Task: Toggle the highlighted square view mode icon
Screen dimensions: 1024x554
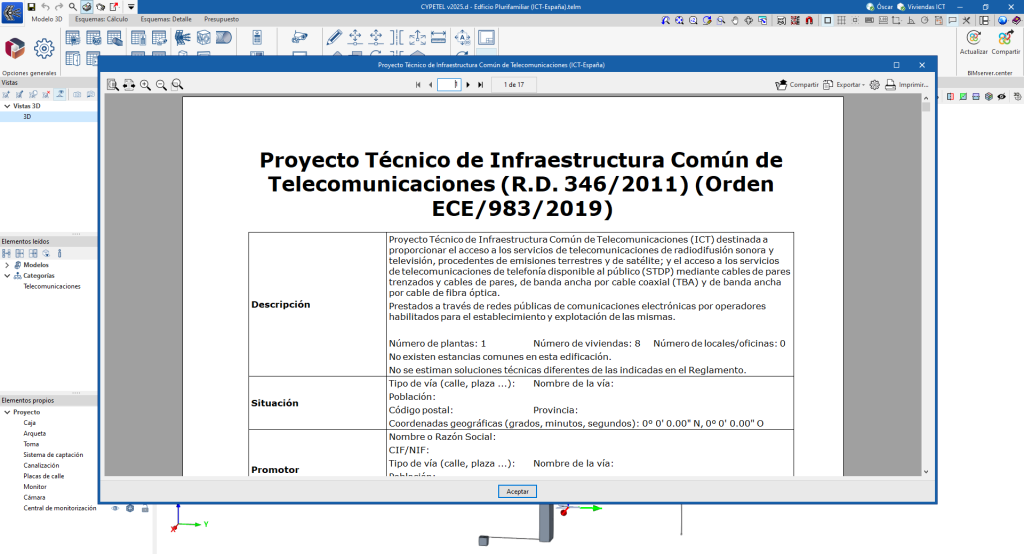Action: click(x=827, y=21)
